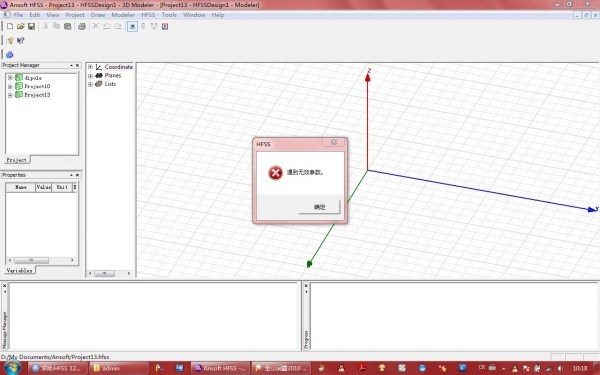Click the Paste toolbar icon
600x375 pixels.
[x=68, y=26]
